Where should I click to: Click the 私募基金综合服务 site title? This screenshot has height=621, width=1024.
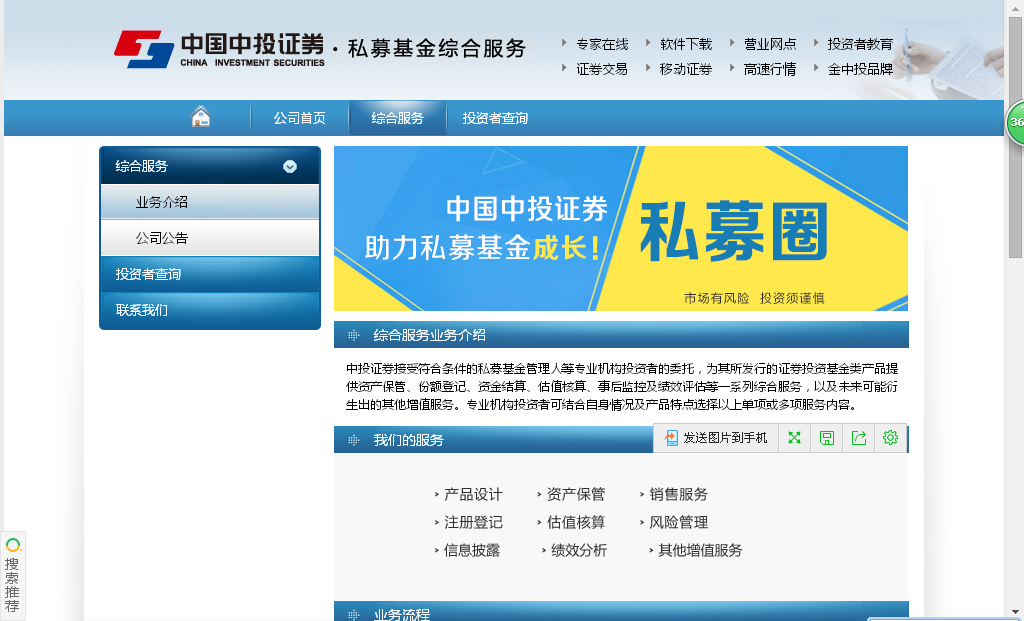(x=437, y=48)
